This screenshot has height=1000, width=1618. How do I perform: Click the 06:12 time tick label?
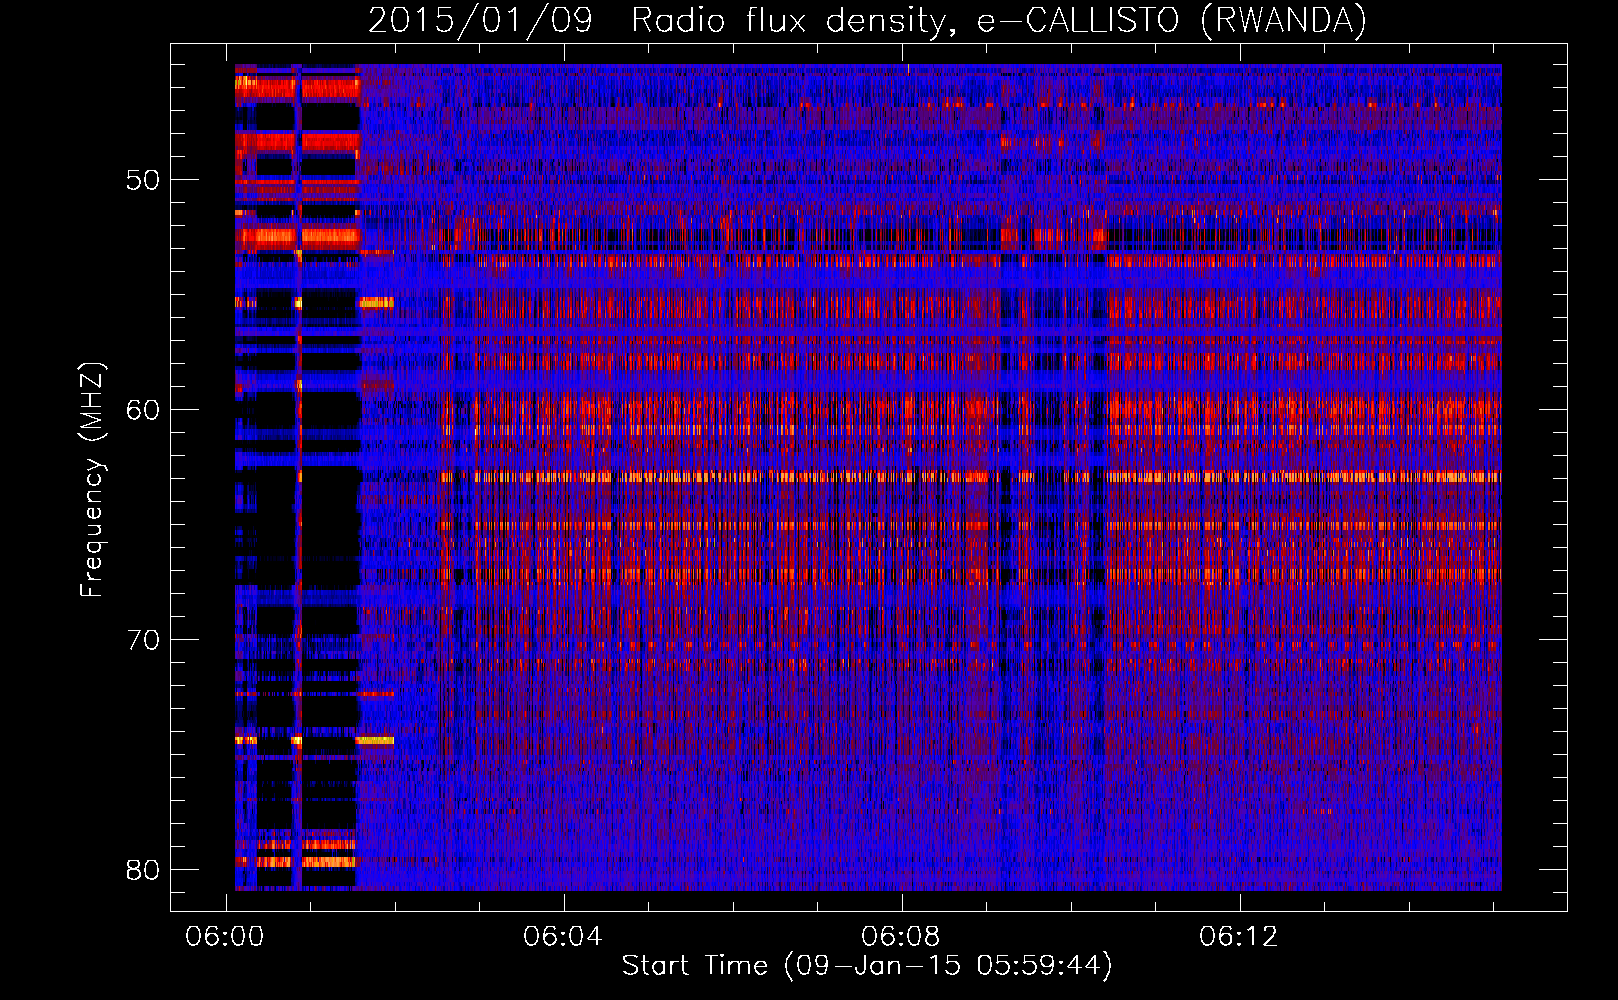[1239, 936]
